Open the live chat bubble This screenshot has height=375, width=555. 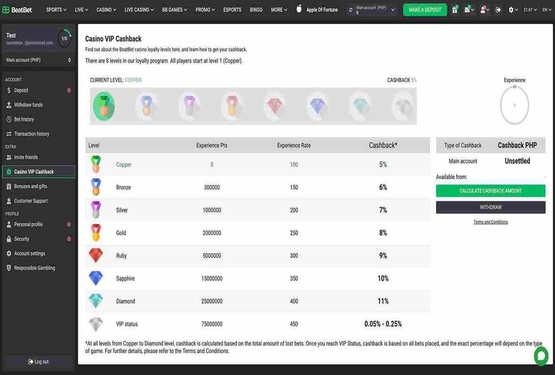pyautogui.click(x=541, y=355)
